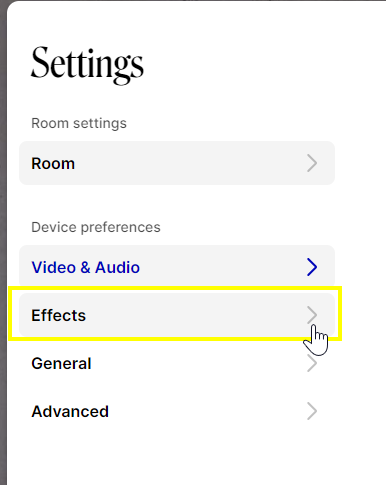Go to the Advanced settings section
This screenshot has width=386, height=485.
pos(177,411)
